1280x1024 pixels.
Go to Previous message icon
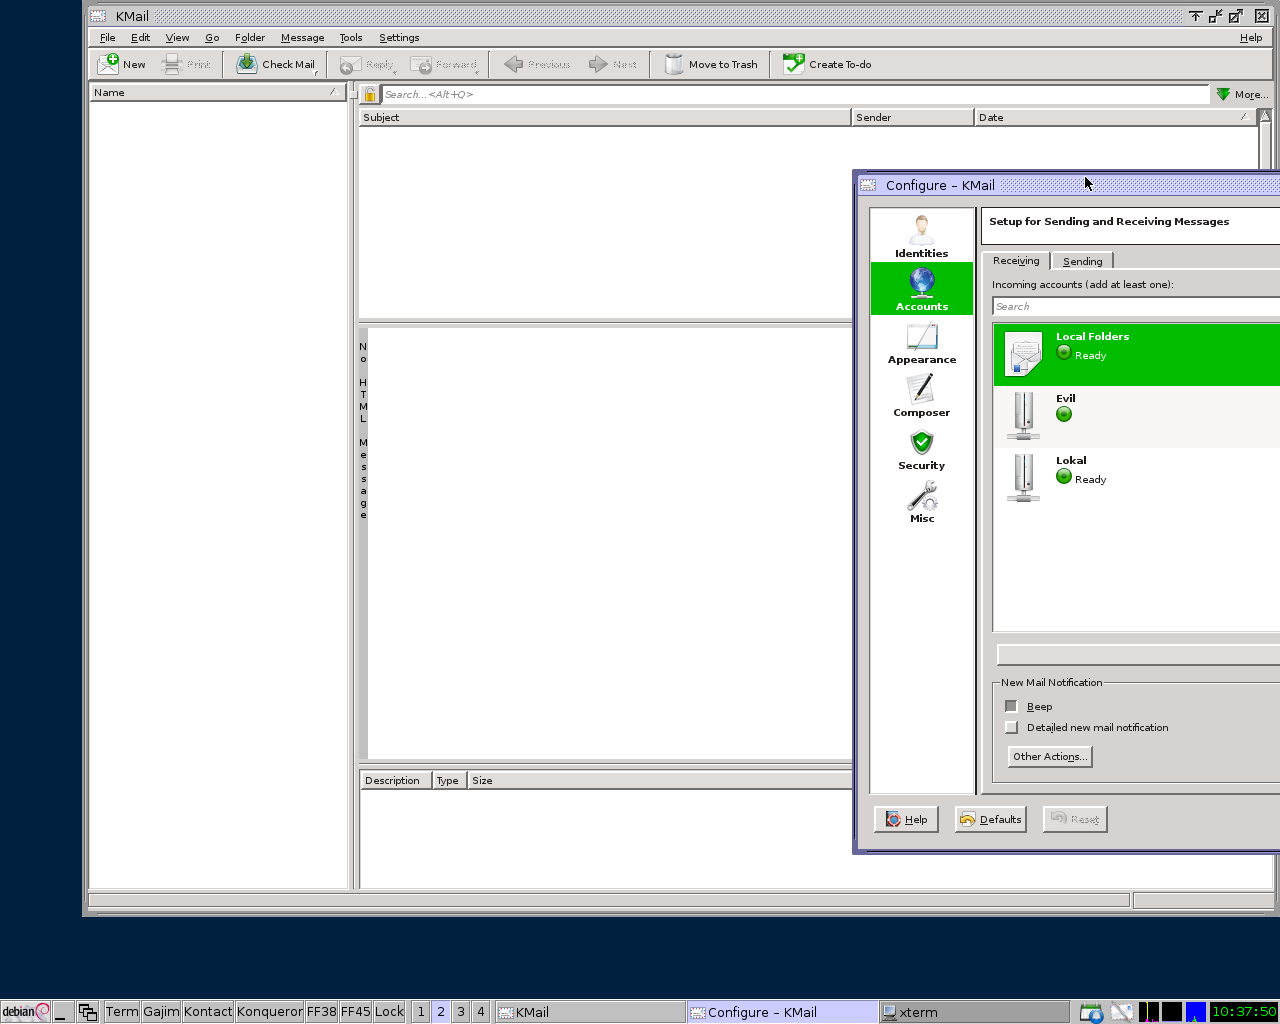tap(514, 64)
